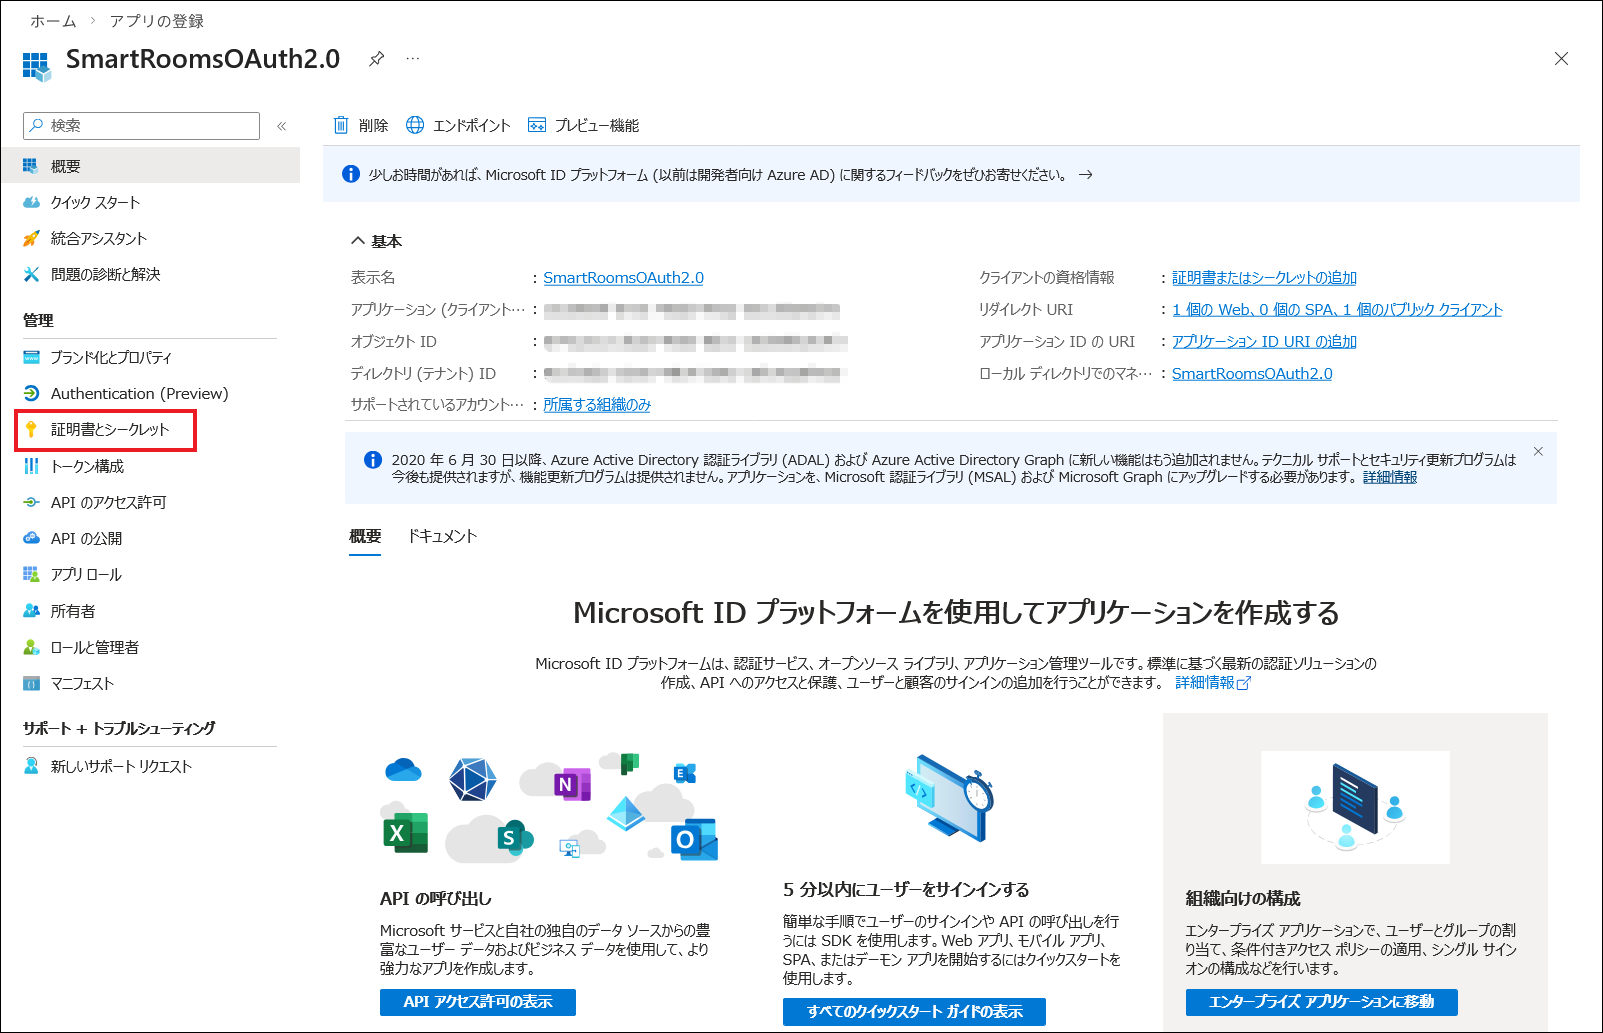The height and width of the screenshot is (1033, 1603).
Task: Switch to the ドキュメント tab
Action: pyautogui.click(x=442, y=536)
